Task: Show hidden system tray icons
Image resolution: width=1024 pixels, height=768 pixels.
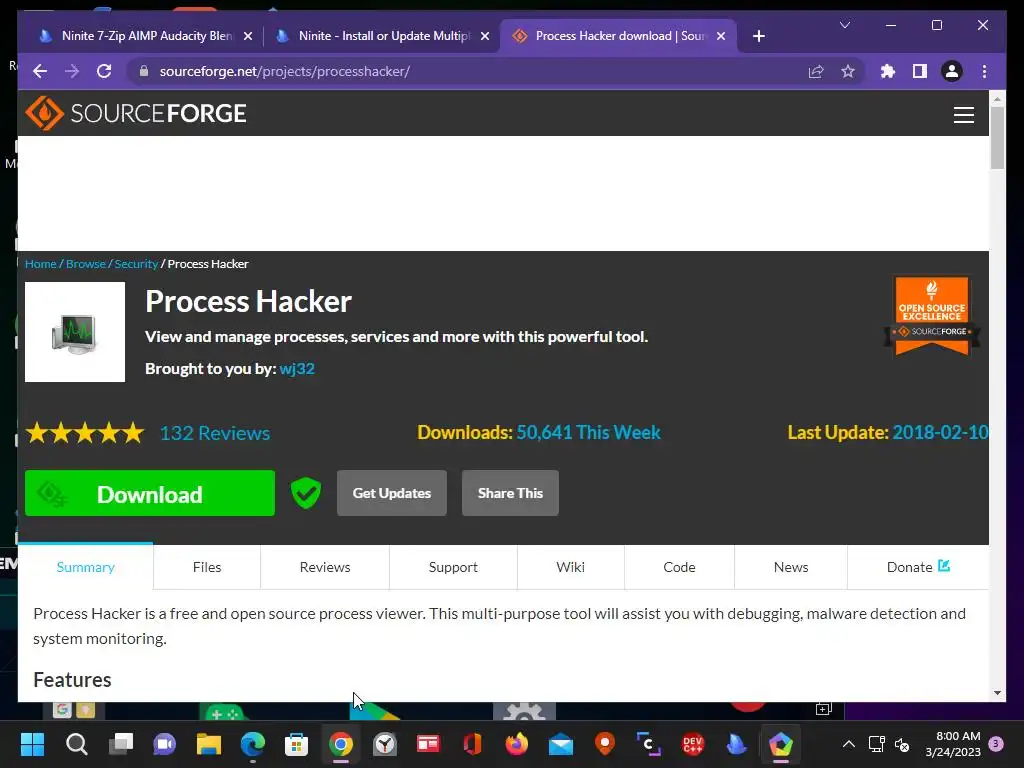Action: tap(848, 744)
